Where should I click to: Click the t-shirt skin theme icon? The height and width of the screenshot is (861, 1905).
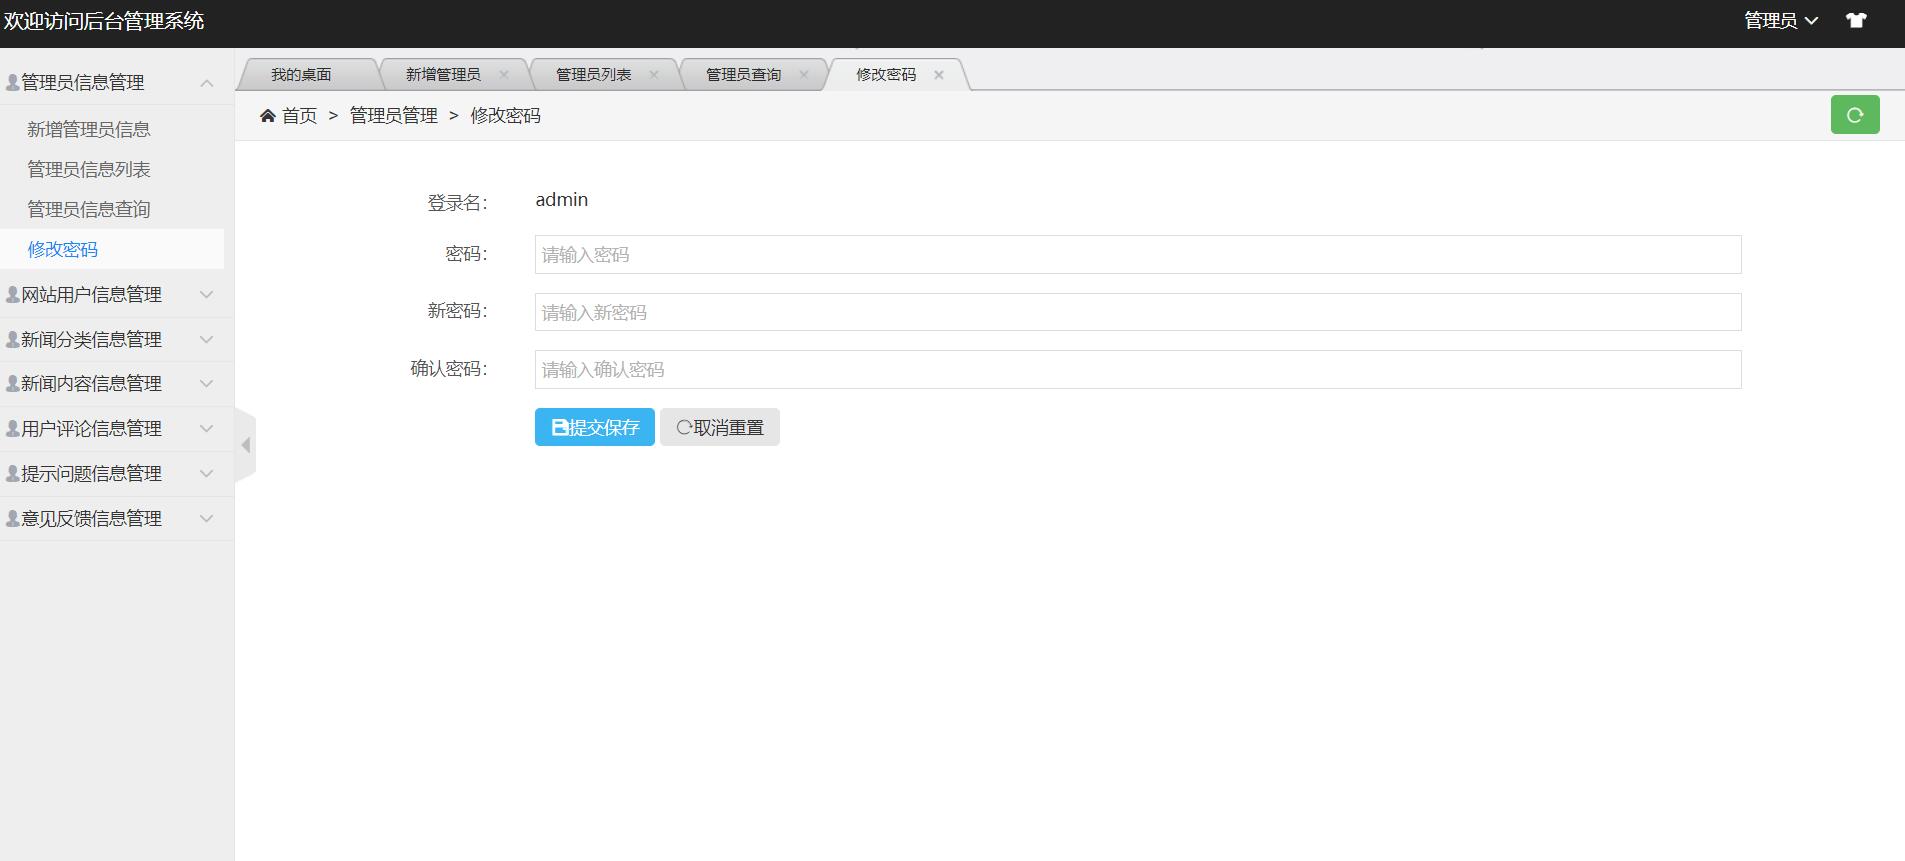coord(1856,21)
